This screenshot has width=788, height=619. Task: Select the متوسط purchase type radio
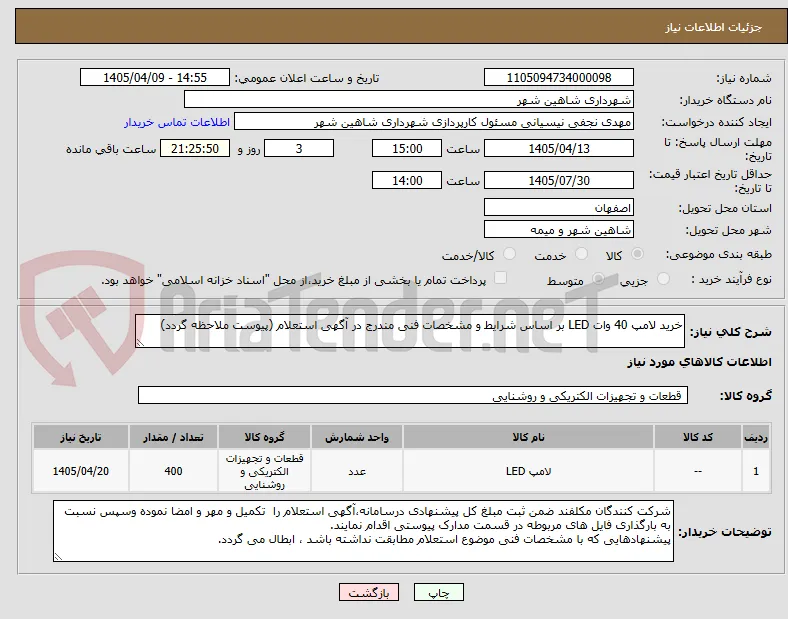click(598, 278)
